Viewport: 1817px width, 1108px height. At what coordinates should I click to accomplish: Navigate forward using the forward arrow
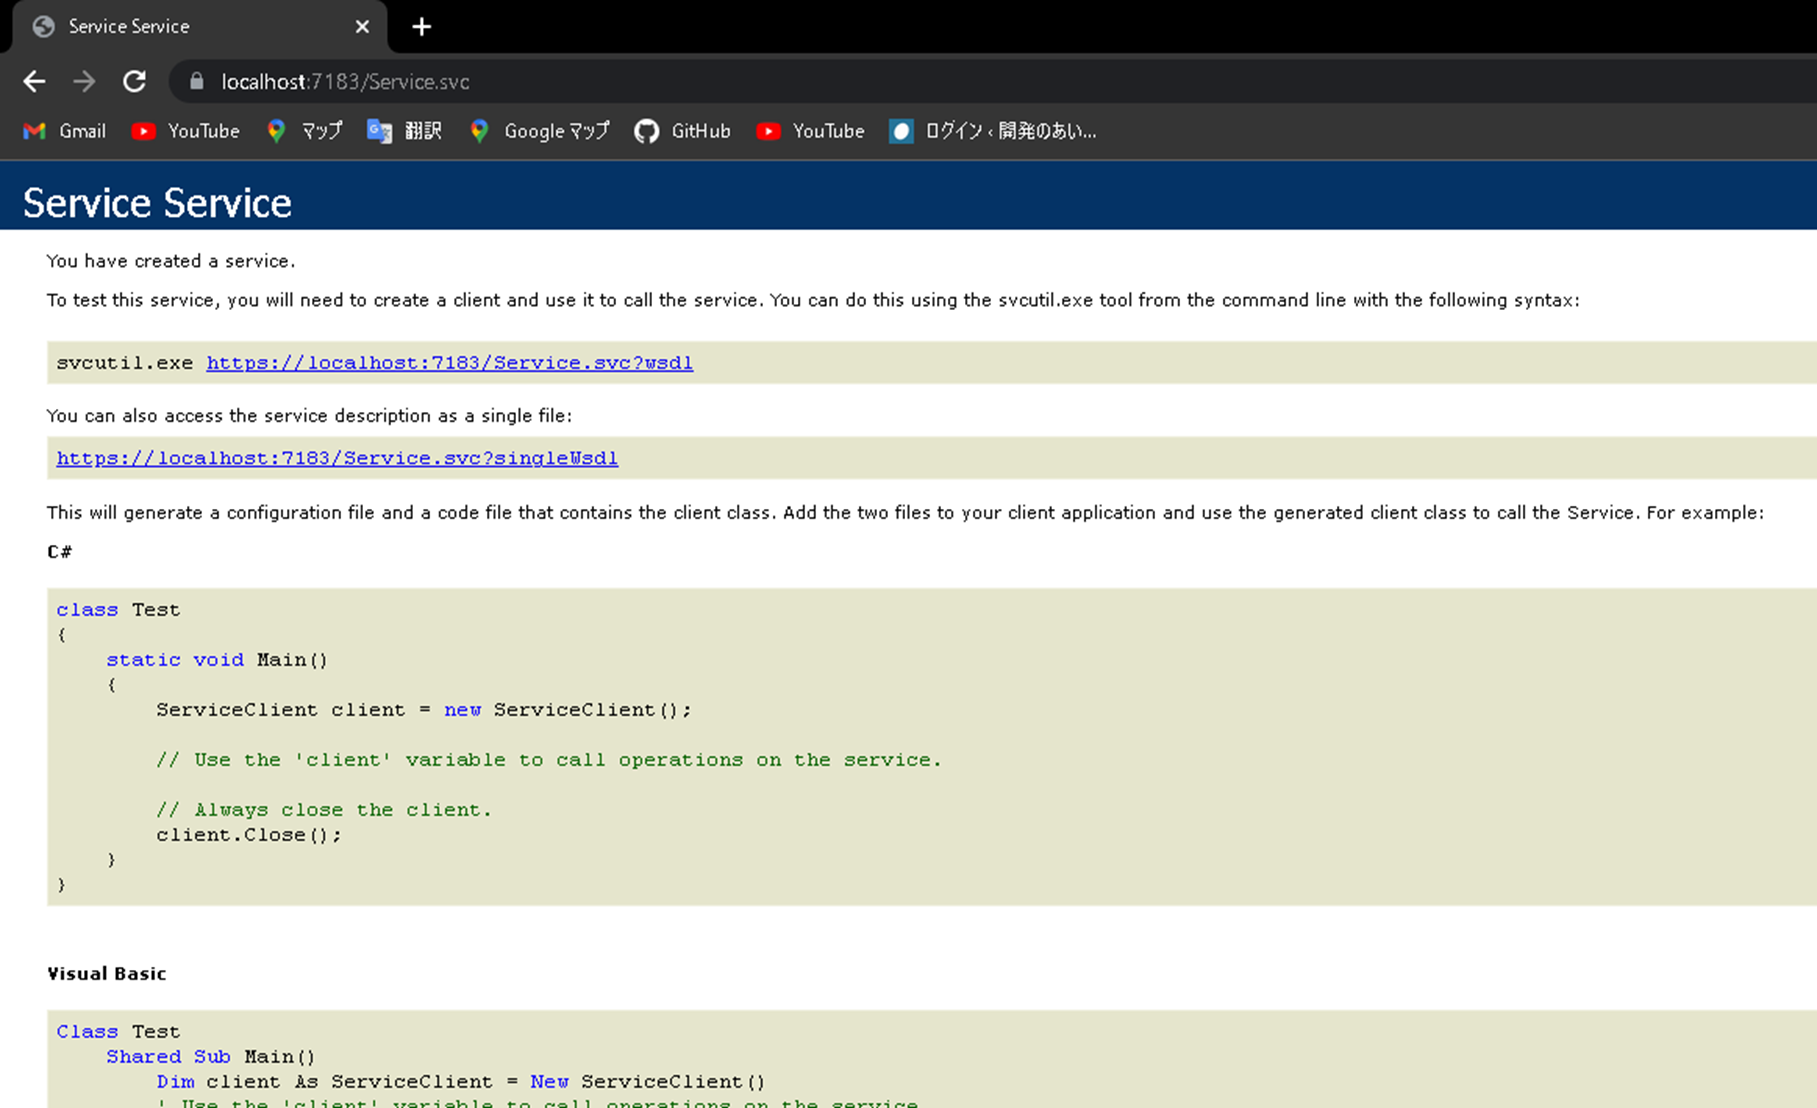coord(84,81)
